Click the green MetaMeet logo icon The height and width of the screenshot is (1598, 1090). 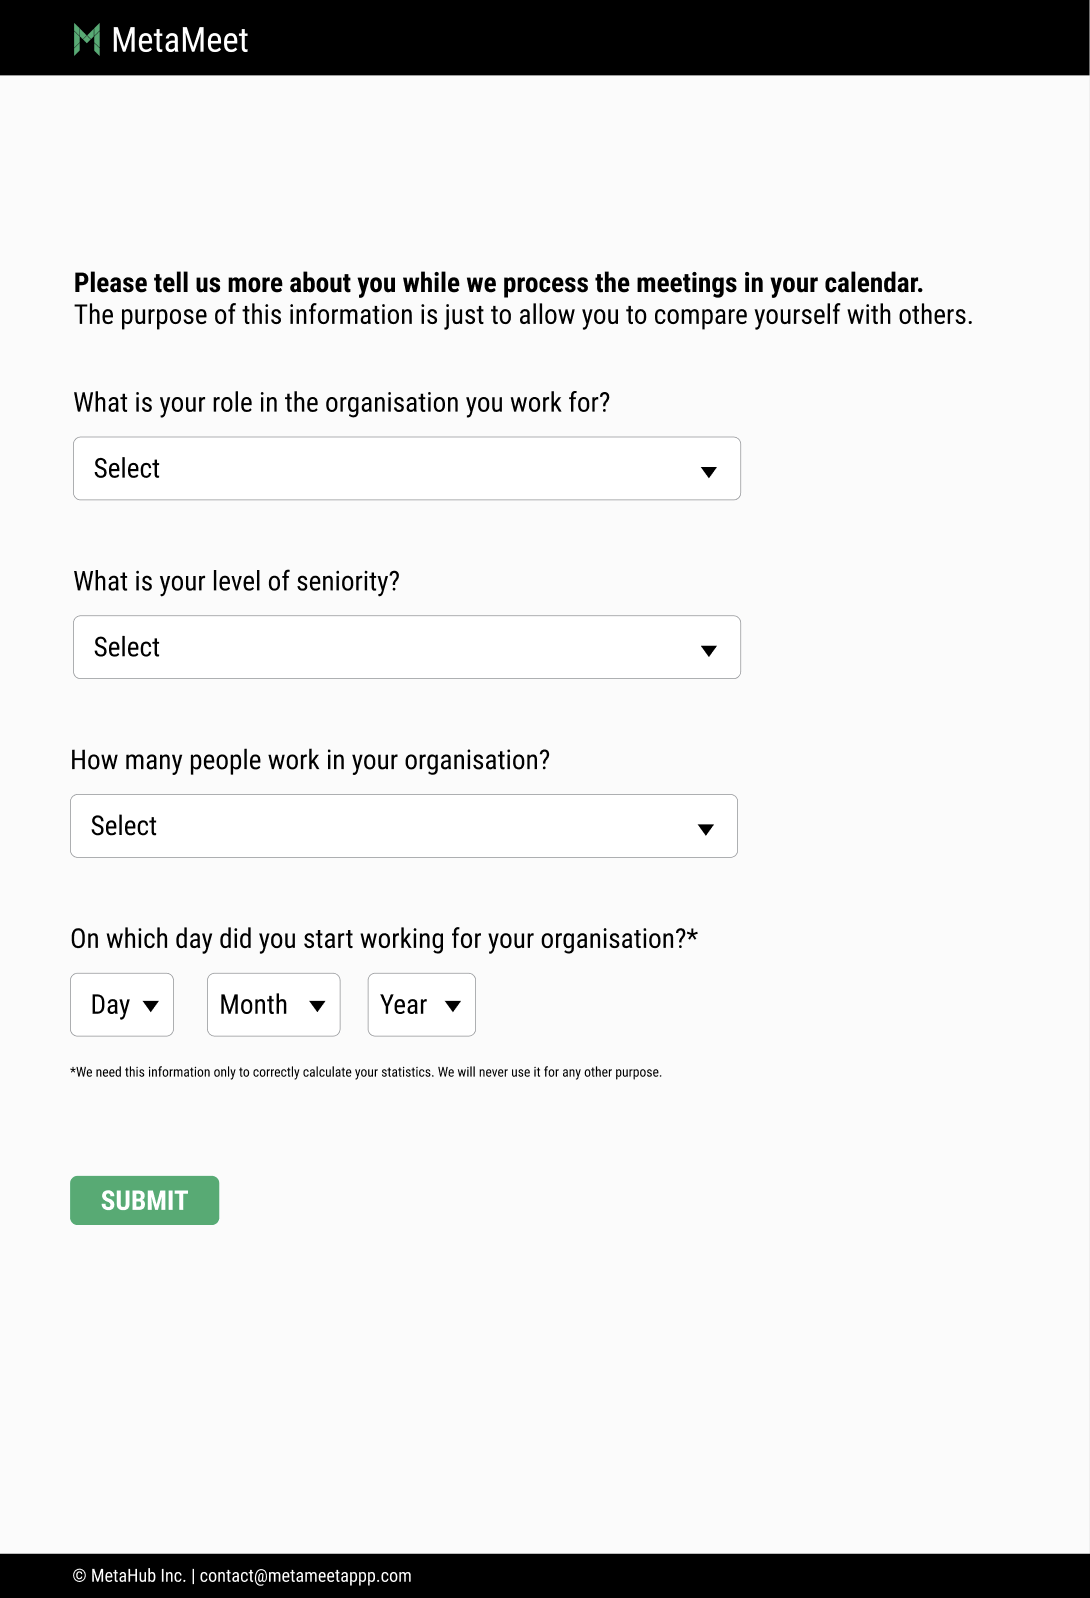[x=87, y=40]
